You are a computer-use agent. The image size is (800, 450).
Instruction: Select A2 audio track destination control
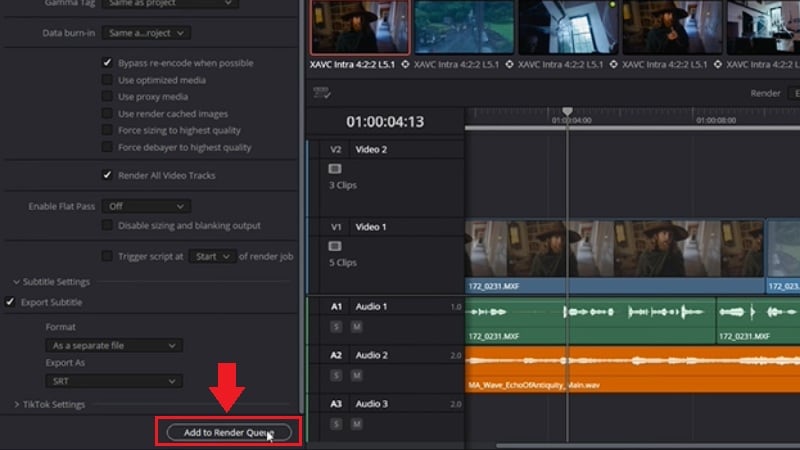[x=336, y=355]
